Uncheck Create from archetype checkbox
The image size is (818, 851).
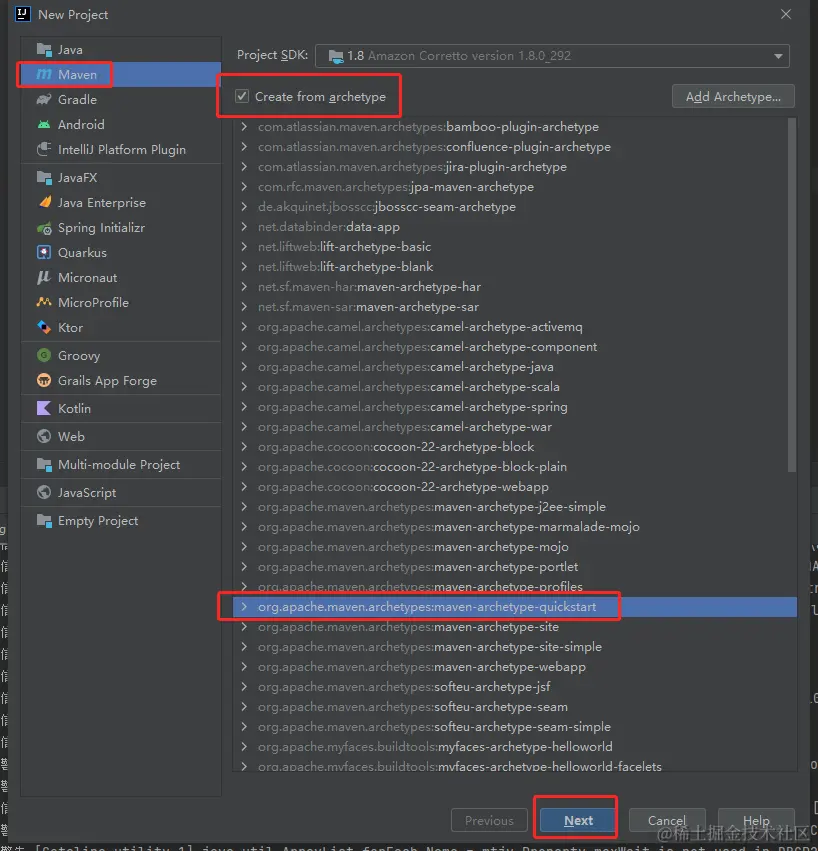coord(242,97)
